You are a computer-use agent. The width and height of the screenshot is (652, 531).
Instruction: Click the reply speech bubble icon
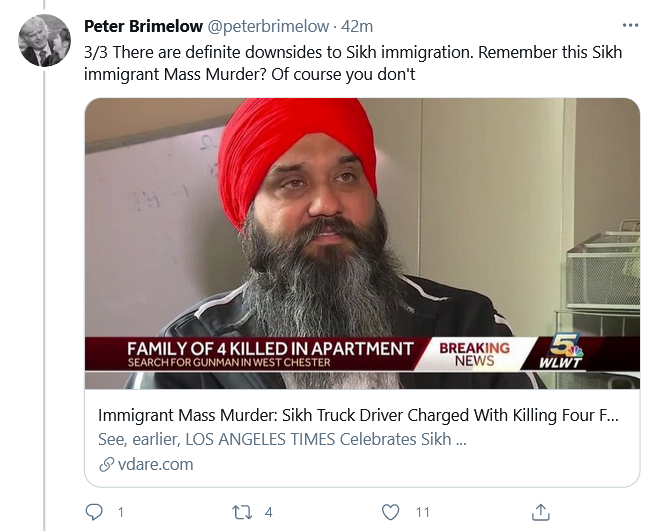click(94, 512)
